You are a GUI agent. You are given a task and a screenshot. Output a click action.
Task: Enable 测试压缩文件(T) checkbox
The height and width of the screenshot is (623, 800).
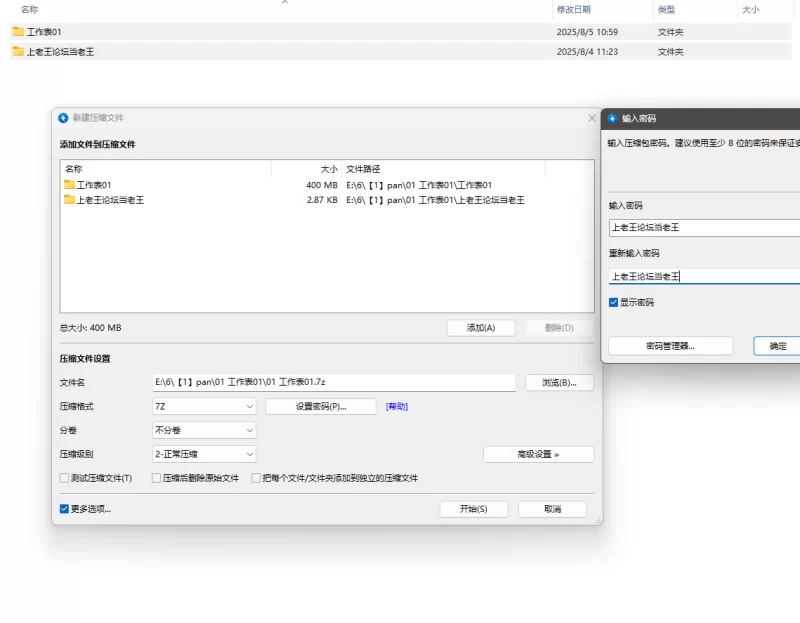[x=65, y=478]
